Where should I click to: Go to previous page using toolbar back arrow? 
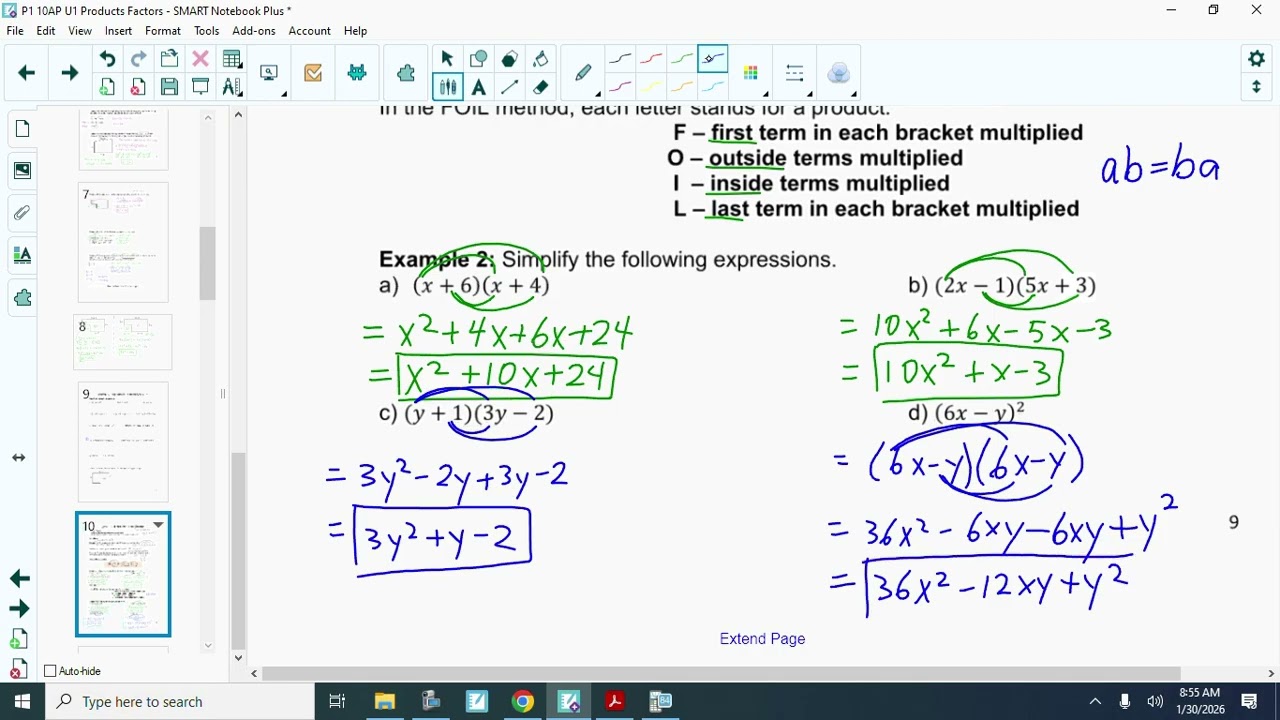click(27, 73)
